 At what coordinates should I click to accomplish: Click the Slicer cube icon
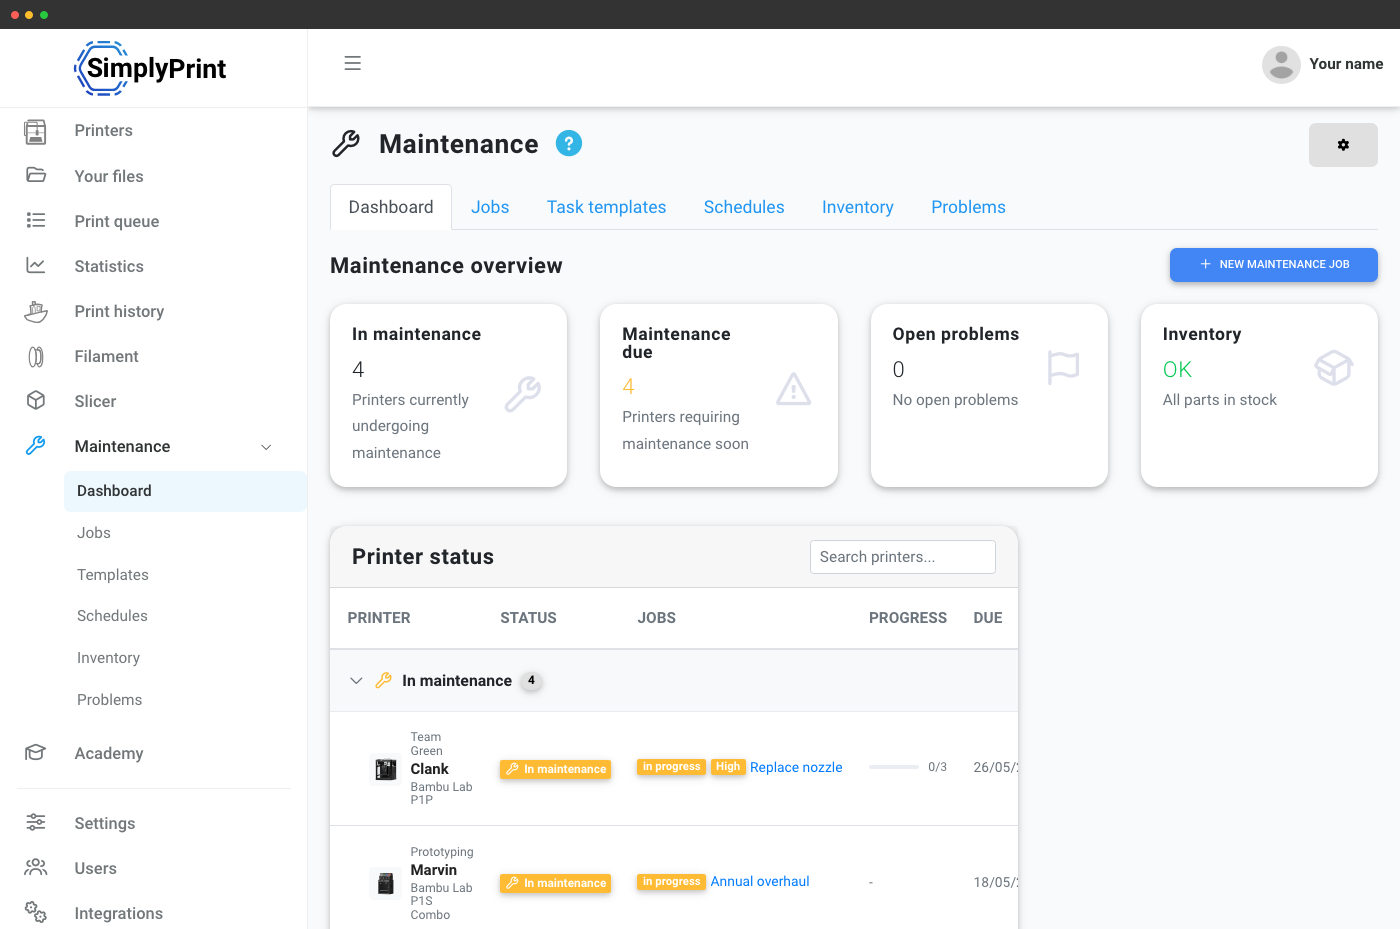pyautogui.click(x=36, y=400)
